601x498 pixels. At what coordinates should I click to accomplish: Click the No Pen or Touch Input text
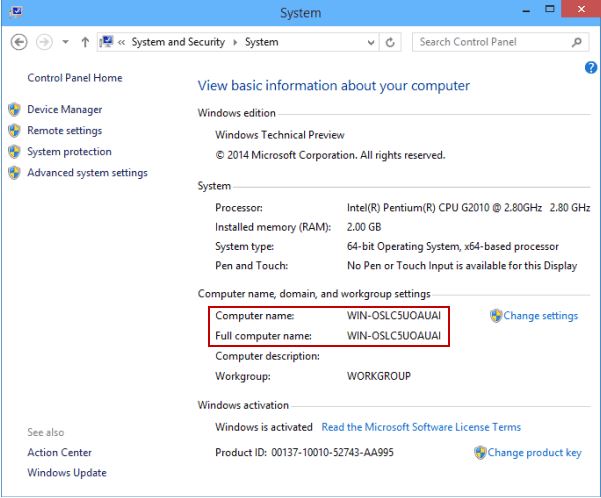click(x=462, y=266)
